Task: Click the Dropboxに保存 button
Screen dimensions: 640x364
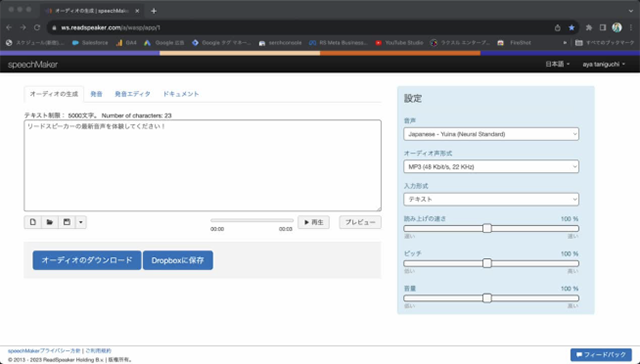Action: 178,260
